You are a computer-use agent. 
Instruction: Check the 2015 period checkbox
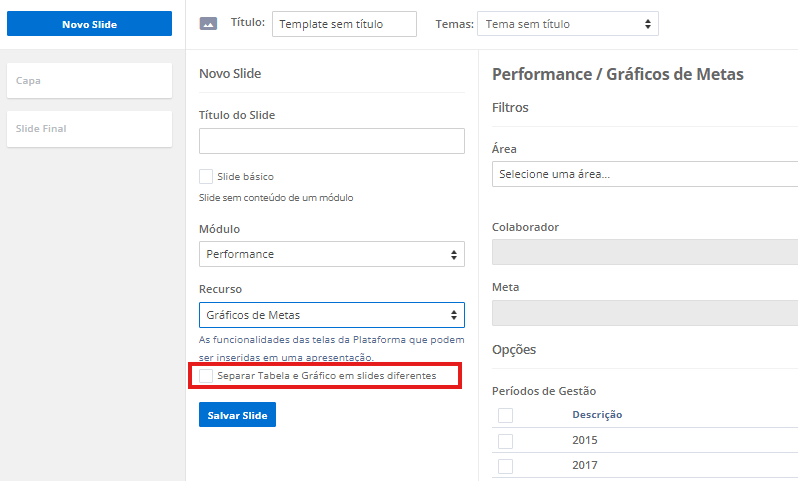[506, 441]
